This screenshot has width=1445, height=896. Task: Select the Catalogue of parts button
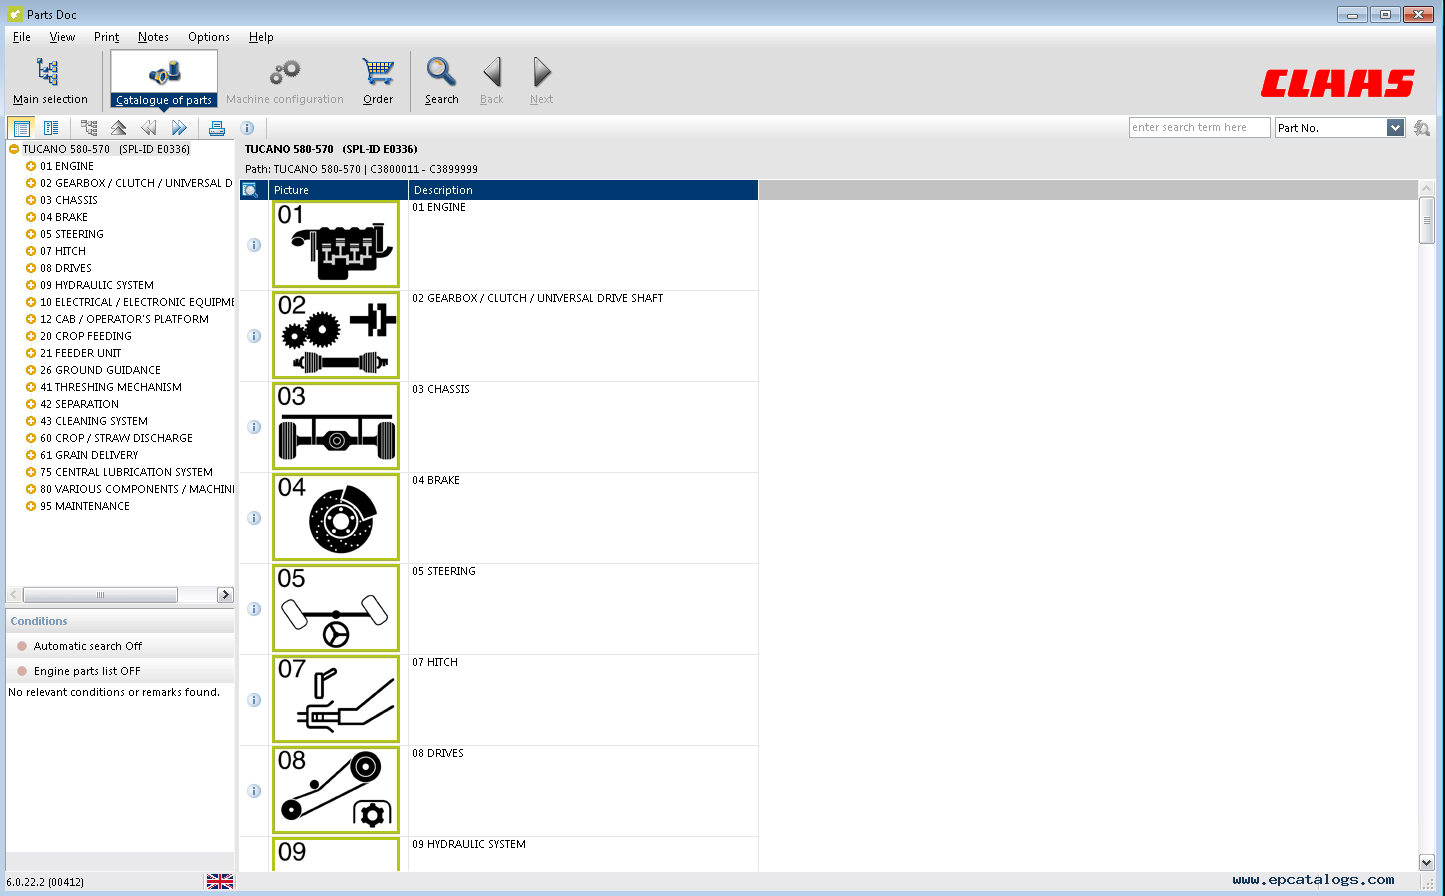pos(164,80)
